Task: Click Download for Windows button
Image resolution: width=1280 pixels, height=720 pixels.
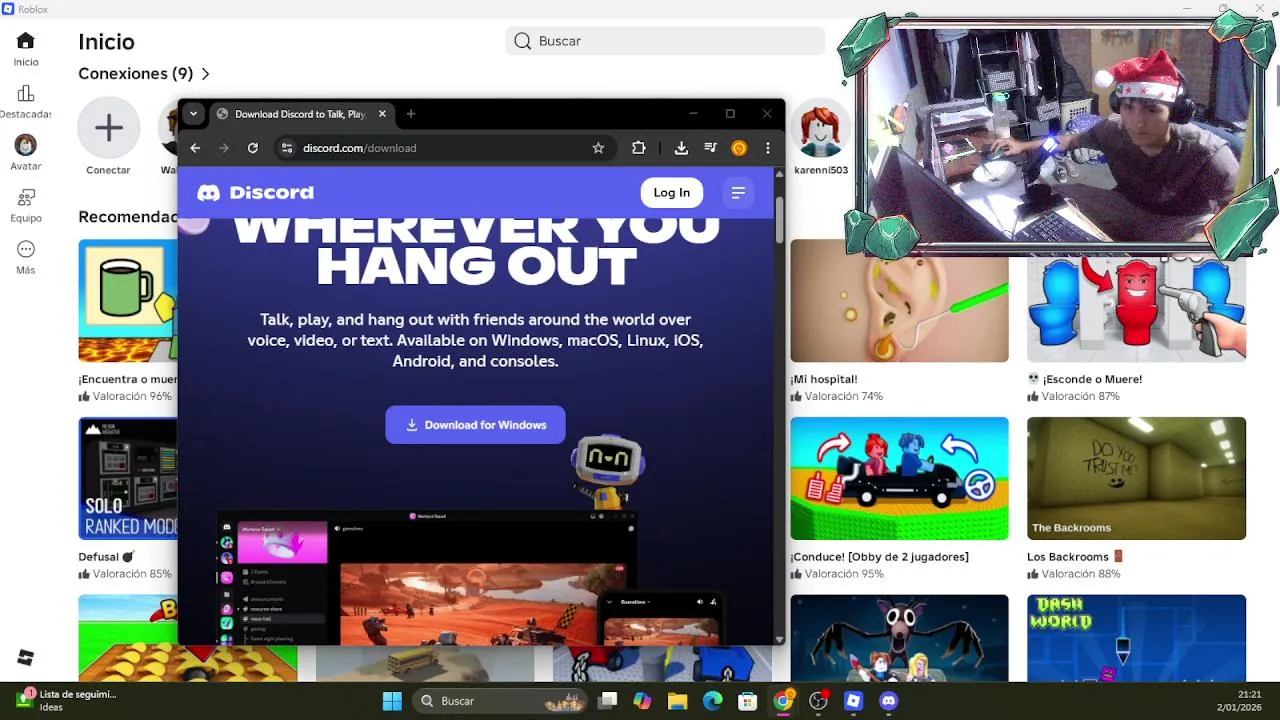Action: (x=475, y=425)
